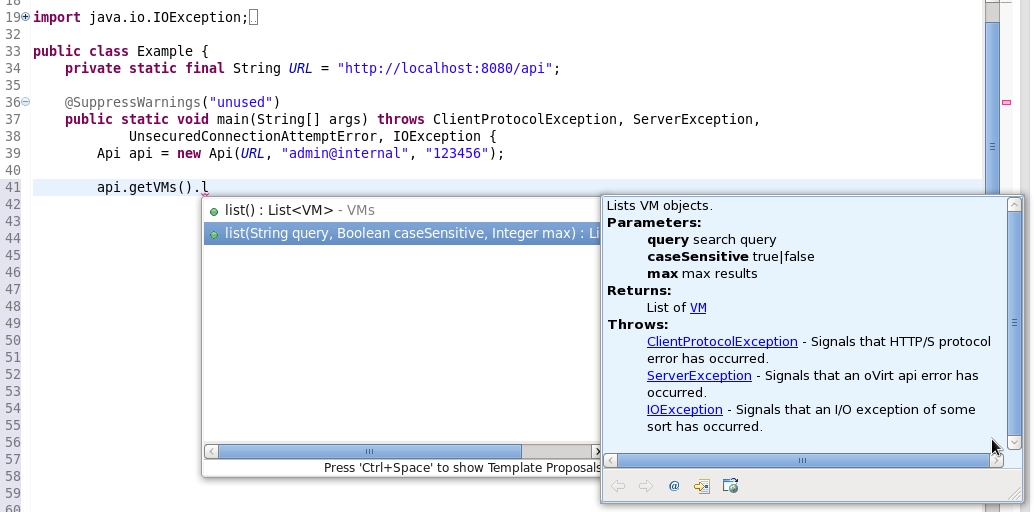Image resolution: width=1034 pixels, height=512 pixels.
Task: Expand the collapsed imports box after IOException
Action: point(254,17)
